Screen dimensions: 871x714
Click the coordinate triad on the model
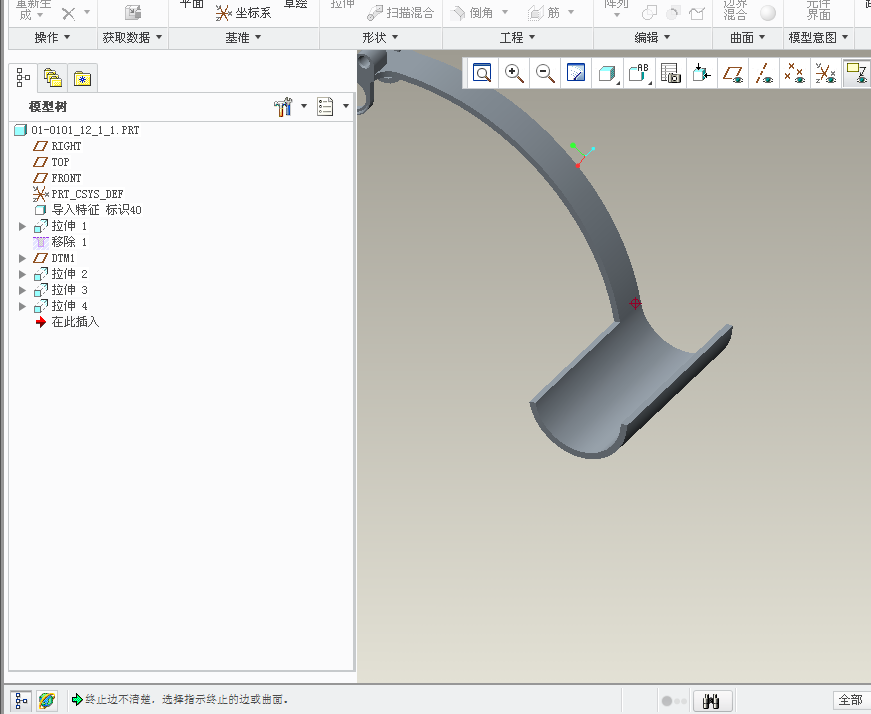tap(582, 155)
